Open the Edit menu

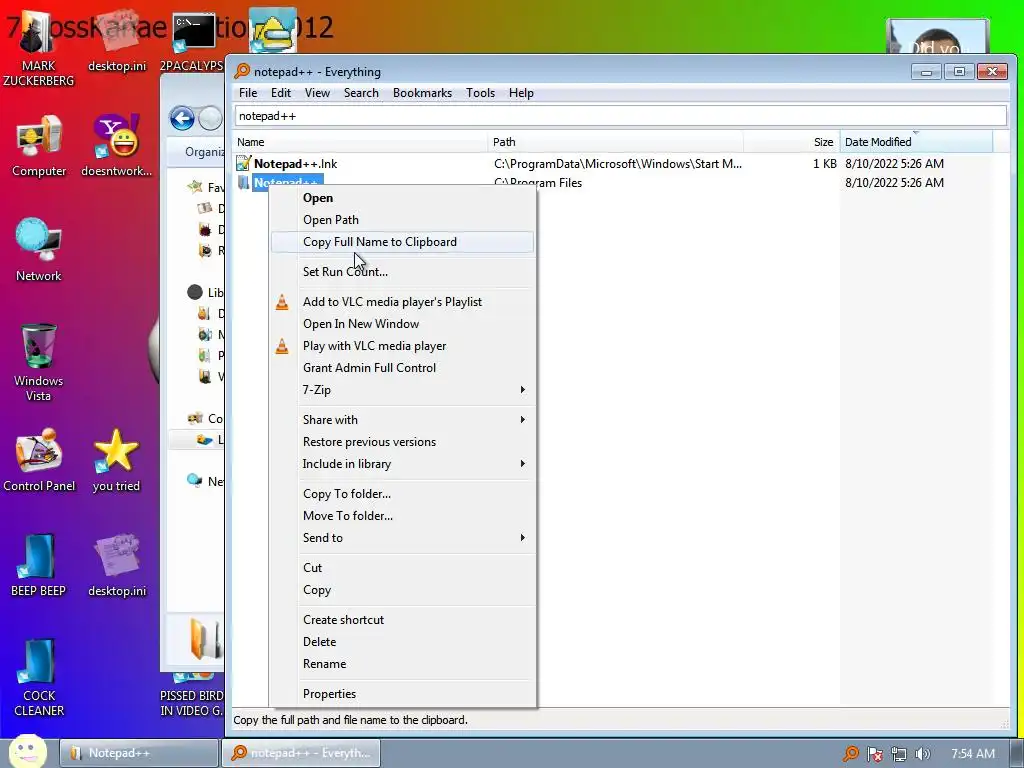(281, 93)
